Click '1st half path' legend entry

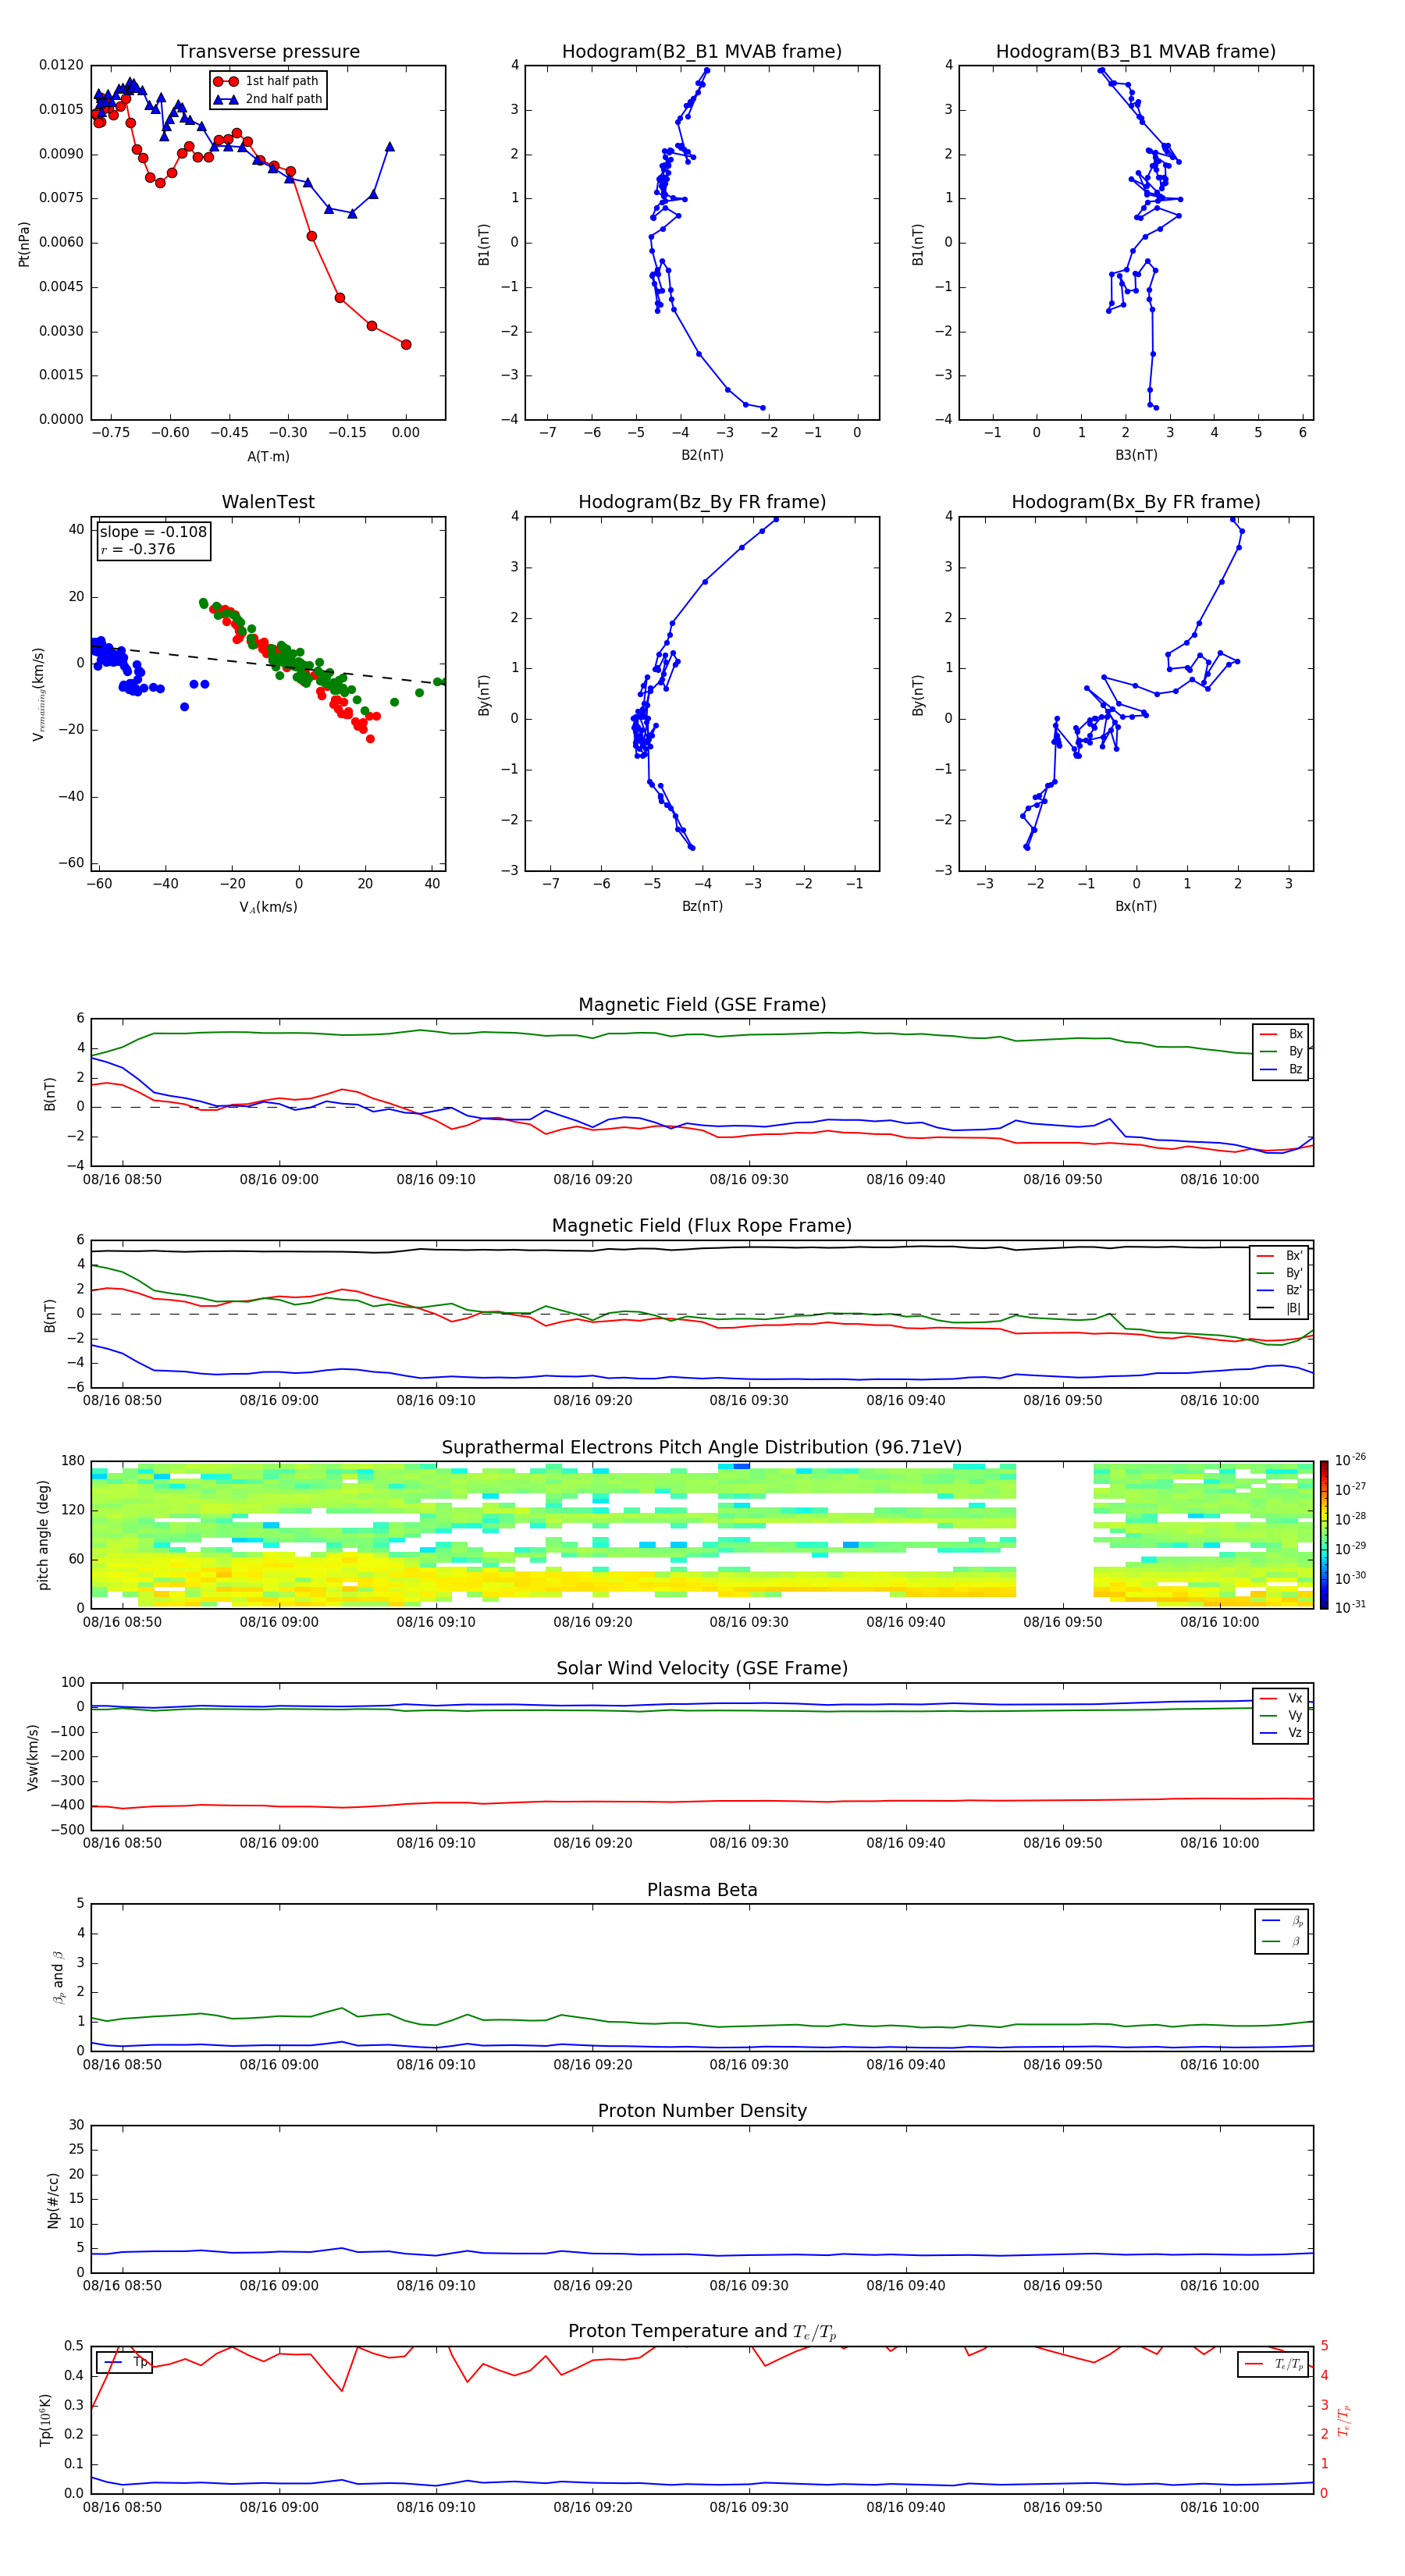(268, 81)
